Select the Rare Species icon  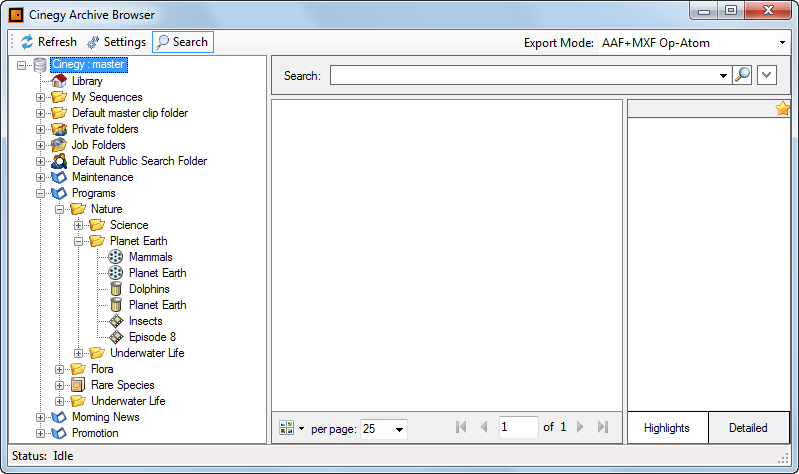(78, 385)
